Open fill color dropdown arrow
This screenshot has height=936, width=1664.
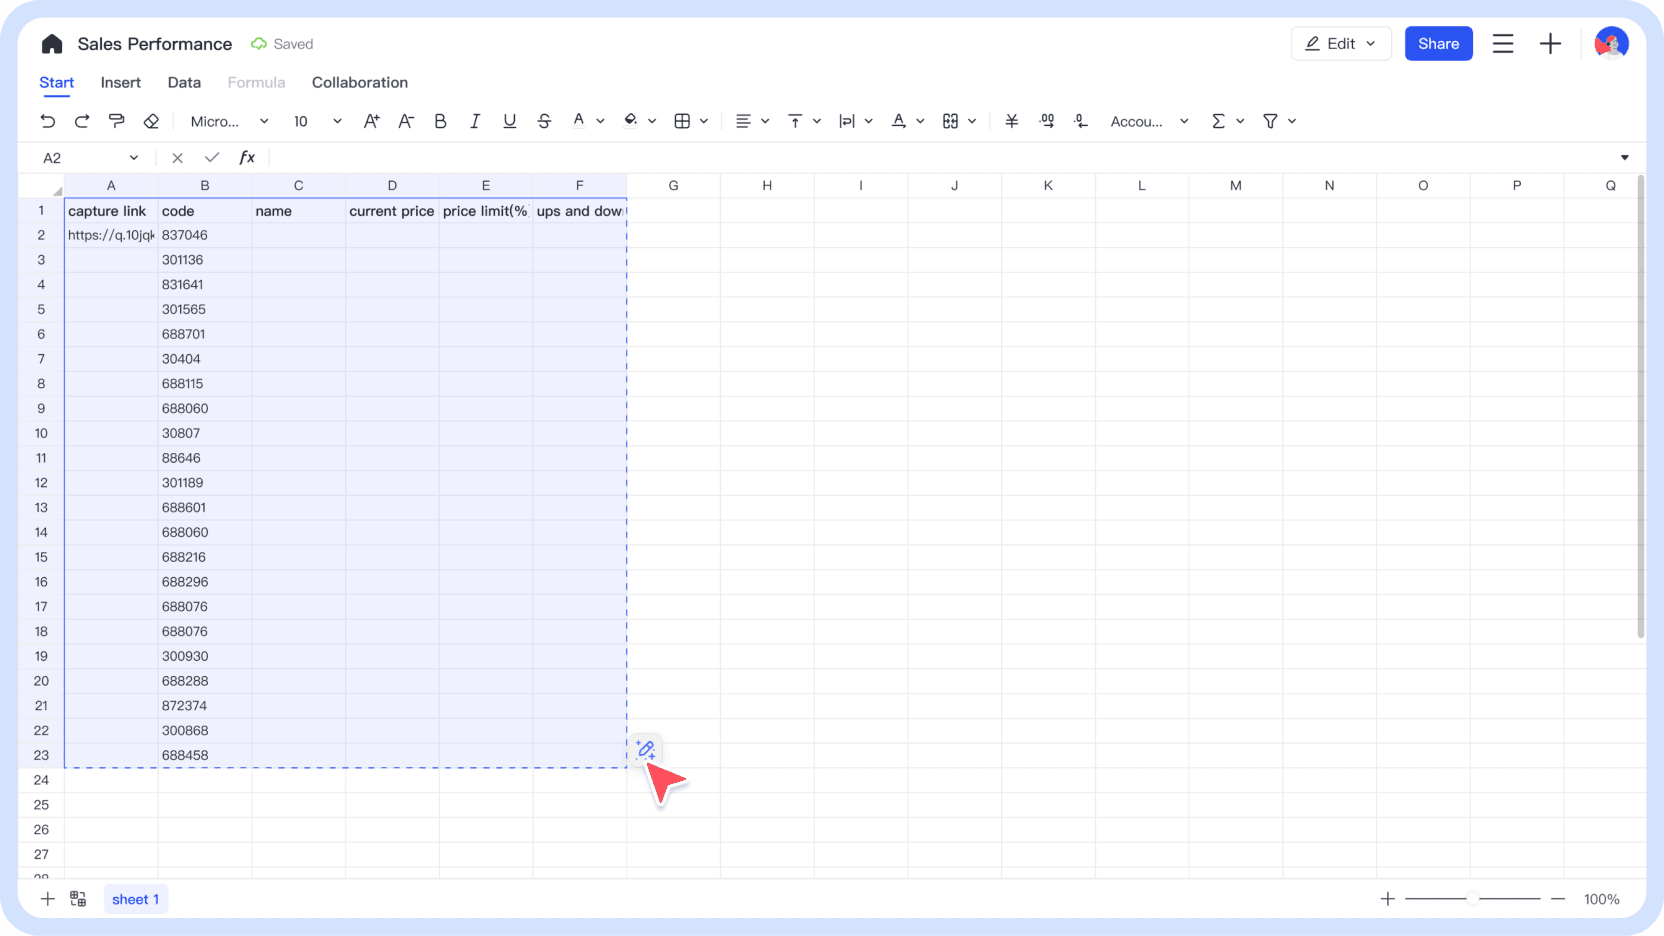coord(652,121)
